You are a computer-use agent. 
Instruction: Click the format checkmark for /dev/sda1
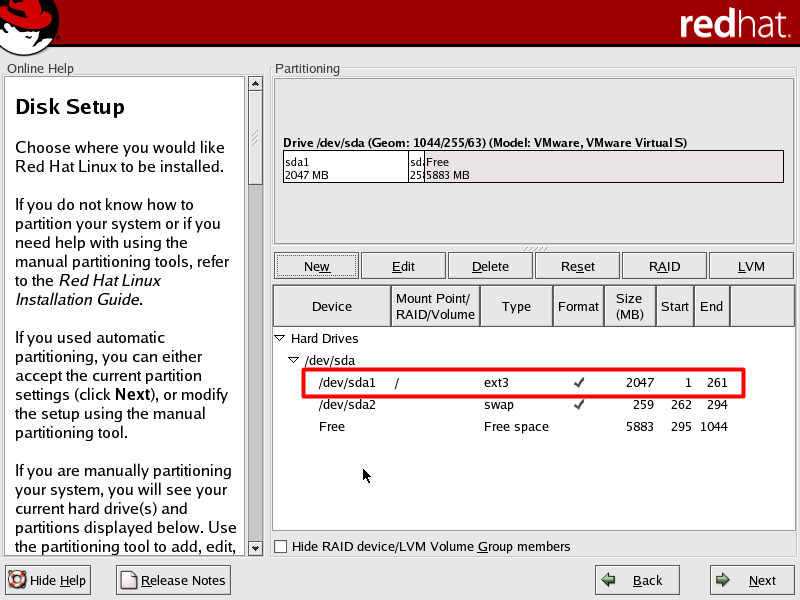(579, 382)
